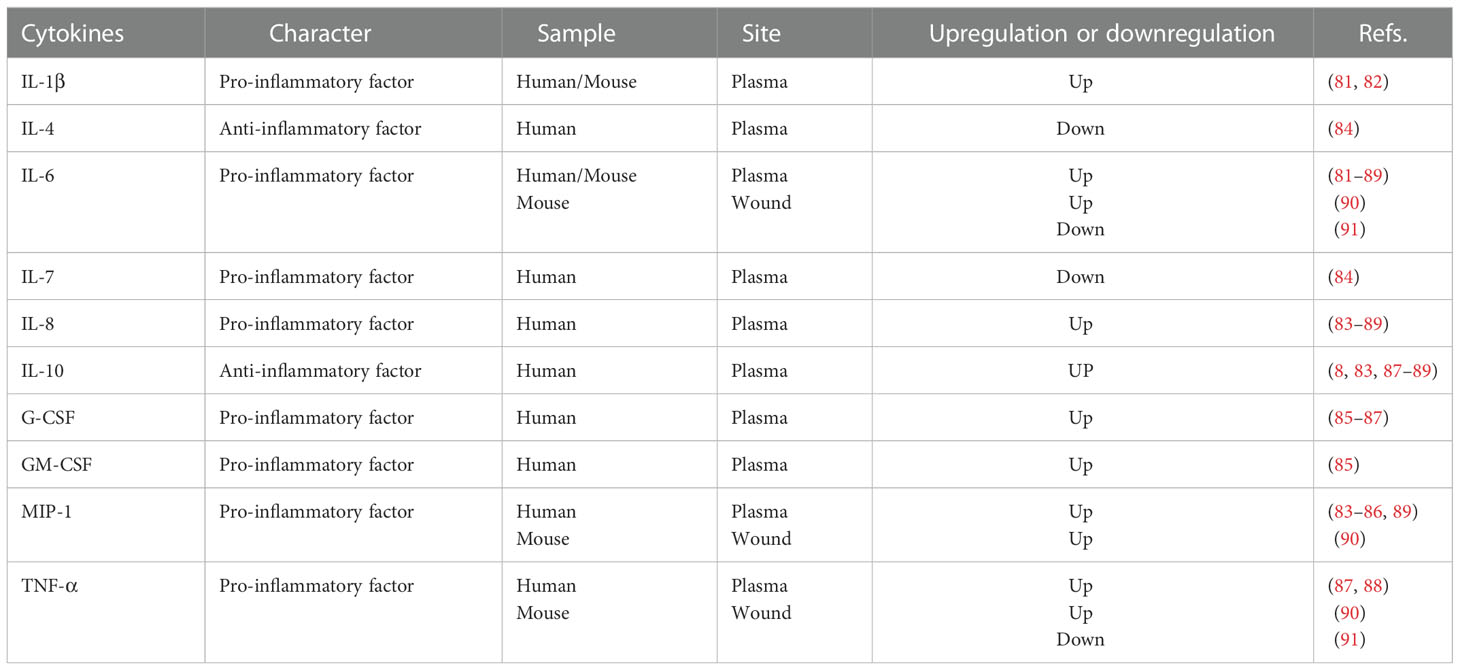Viewport: 1460px width, 670px height.
Task: Open reference 81 in the IL-1β row
Action: (x=1344, y=82)
